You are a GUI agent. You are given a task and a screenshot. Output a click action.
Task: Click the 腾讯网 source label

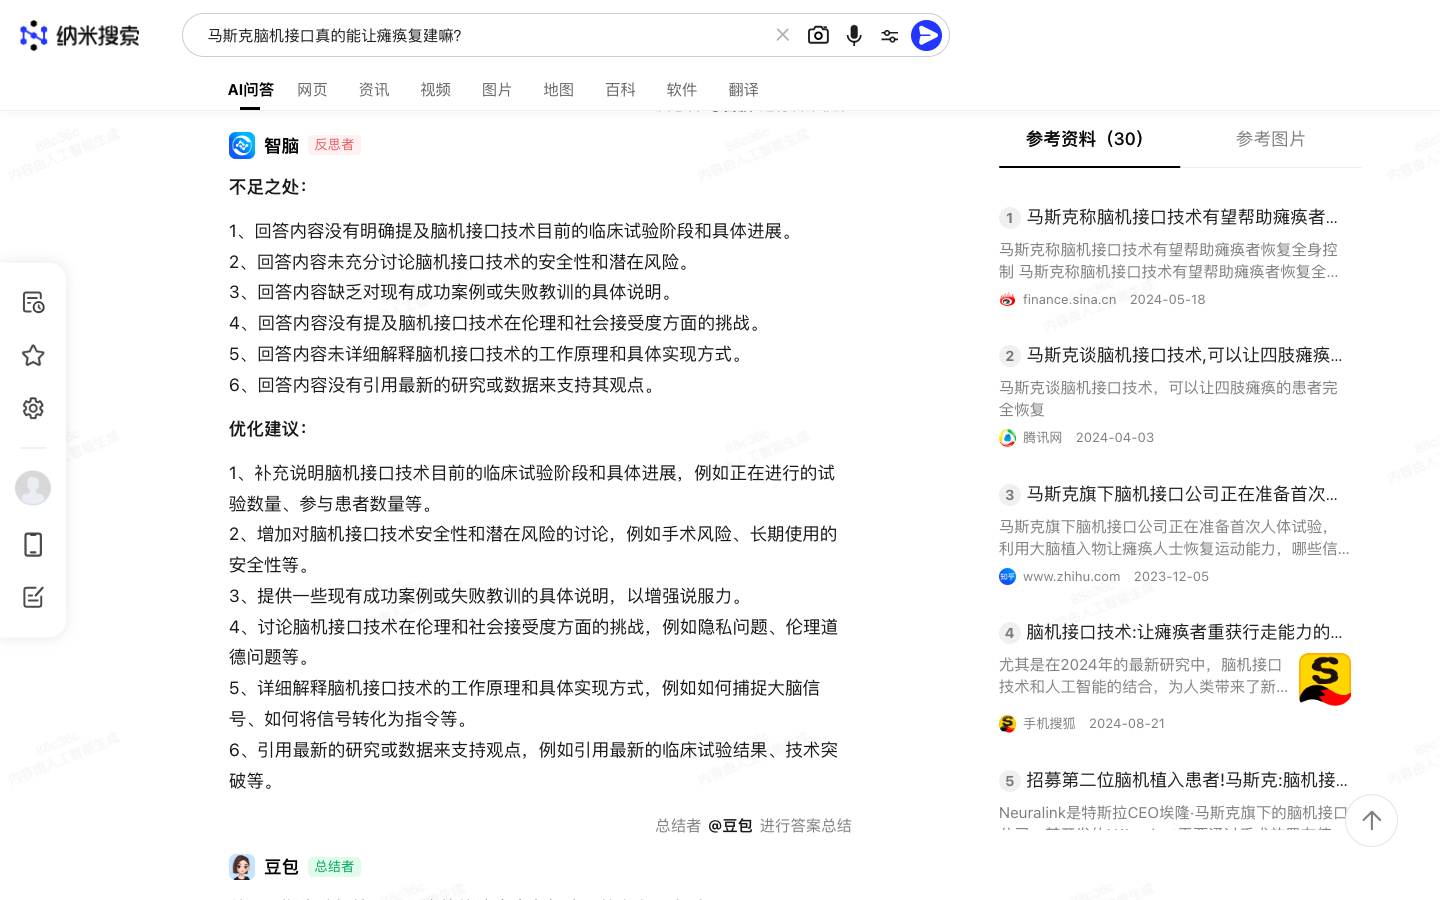point(1042,438)
